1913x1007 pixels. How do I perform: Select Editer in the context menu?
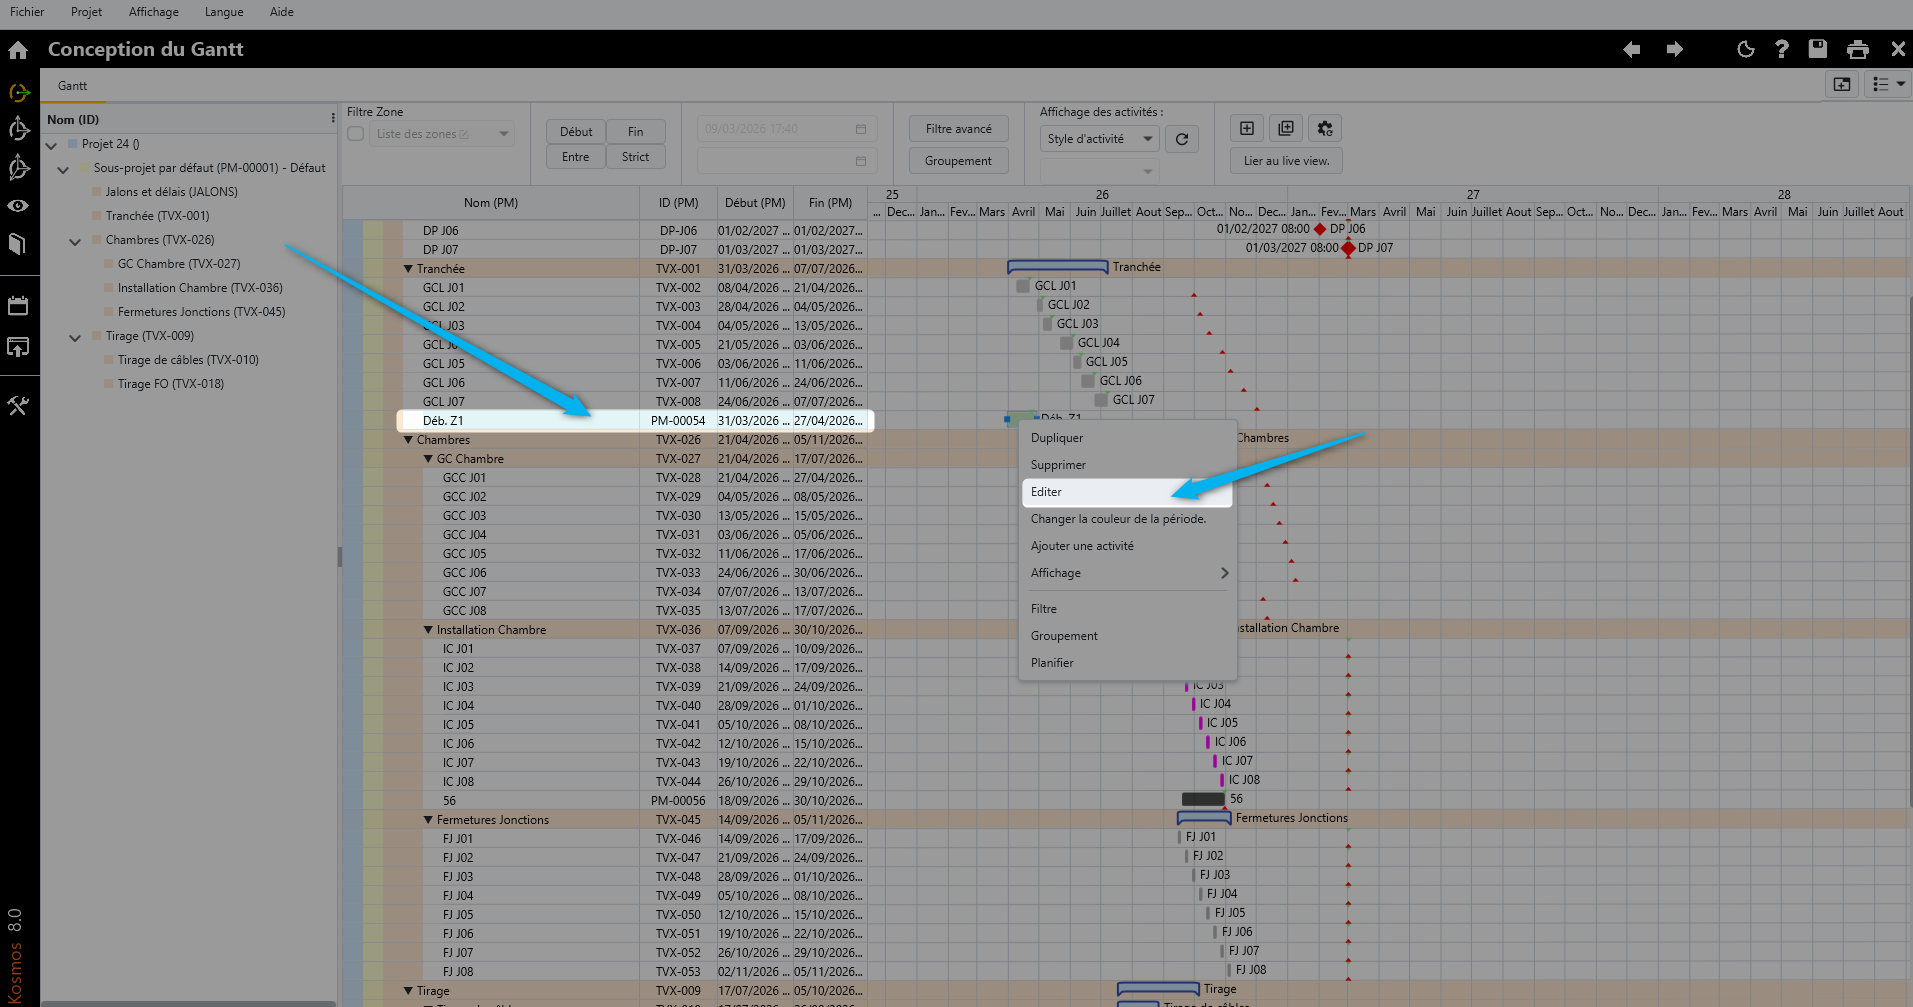click(x=1047, y=492)
